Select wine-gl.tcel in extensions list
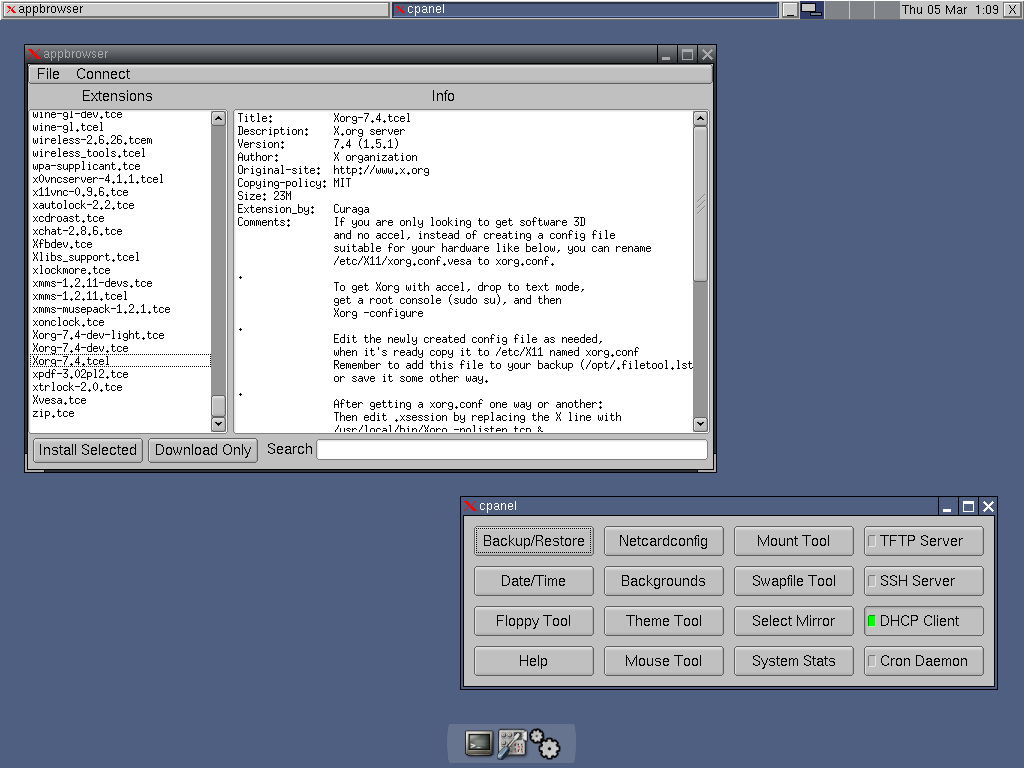1024x768 pixels. [x=121, y=127]
